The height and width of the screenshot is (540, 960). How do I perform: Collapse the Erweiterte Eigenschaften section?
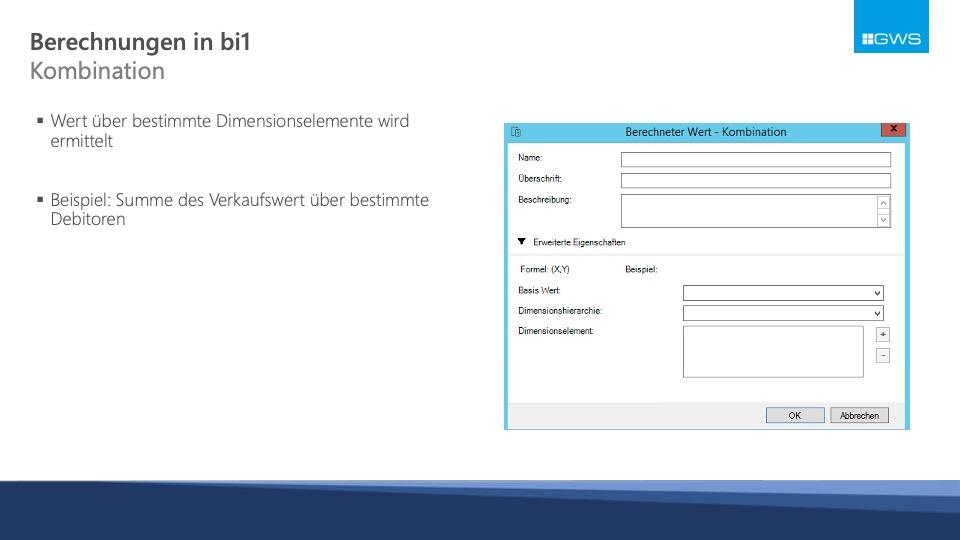pos(522,242)
